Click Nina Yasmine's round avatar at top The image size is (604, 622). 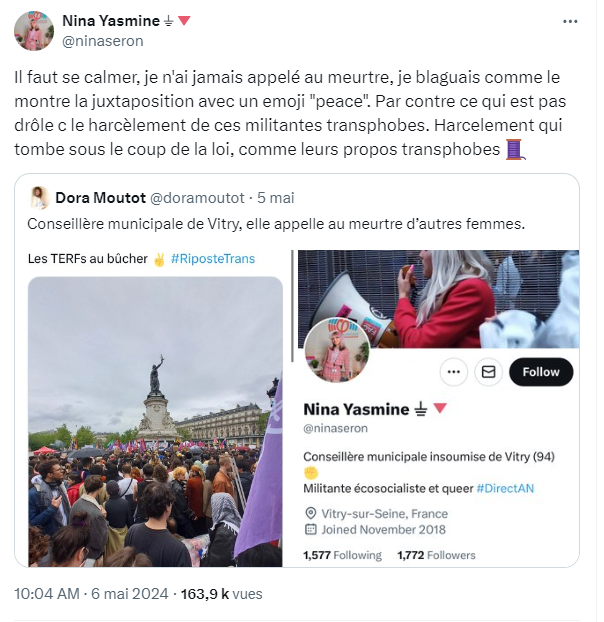click(34, 31)
